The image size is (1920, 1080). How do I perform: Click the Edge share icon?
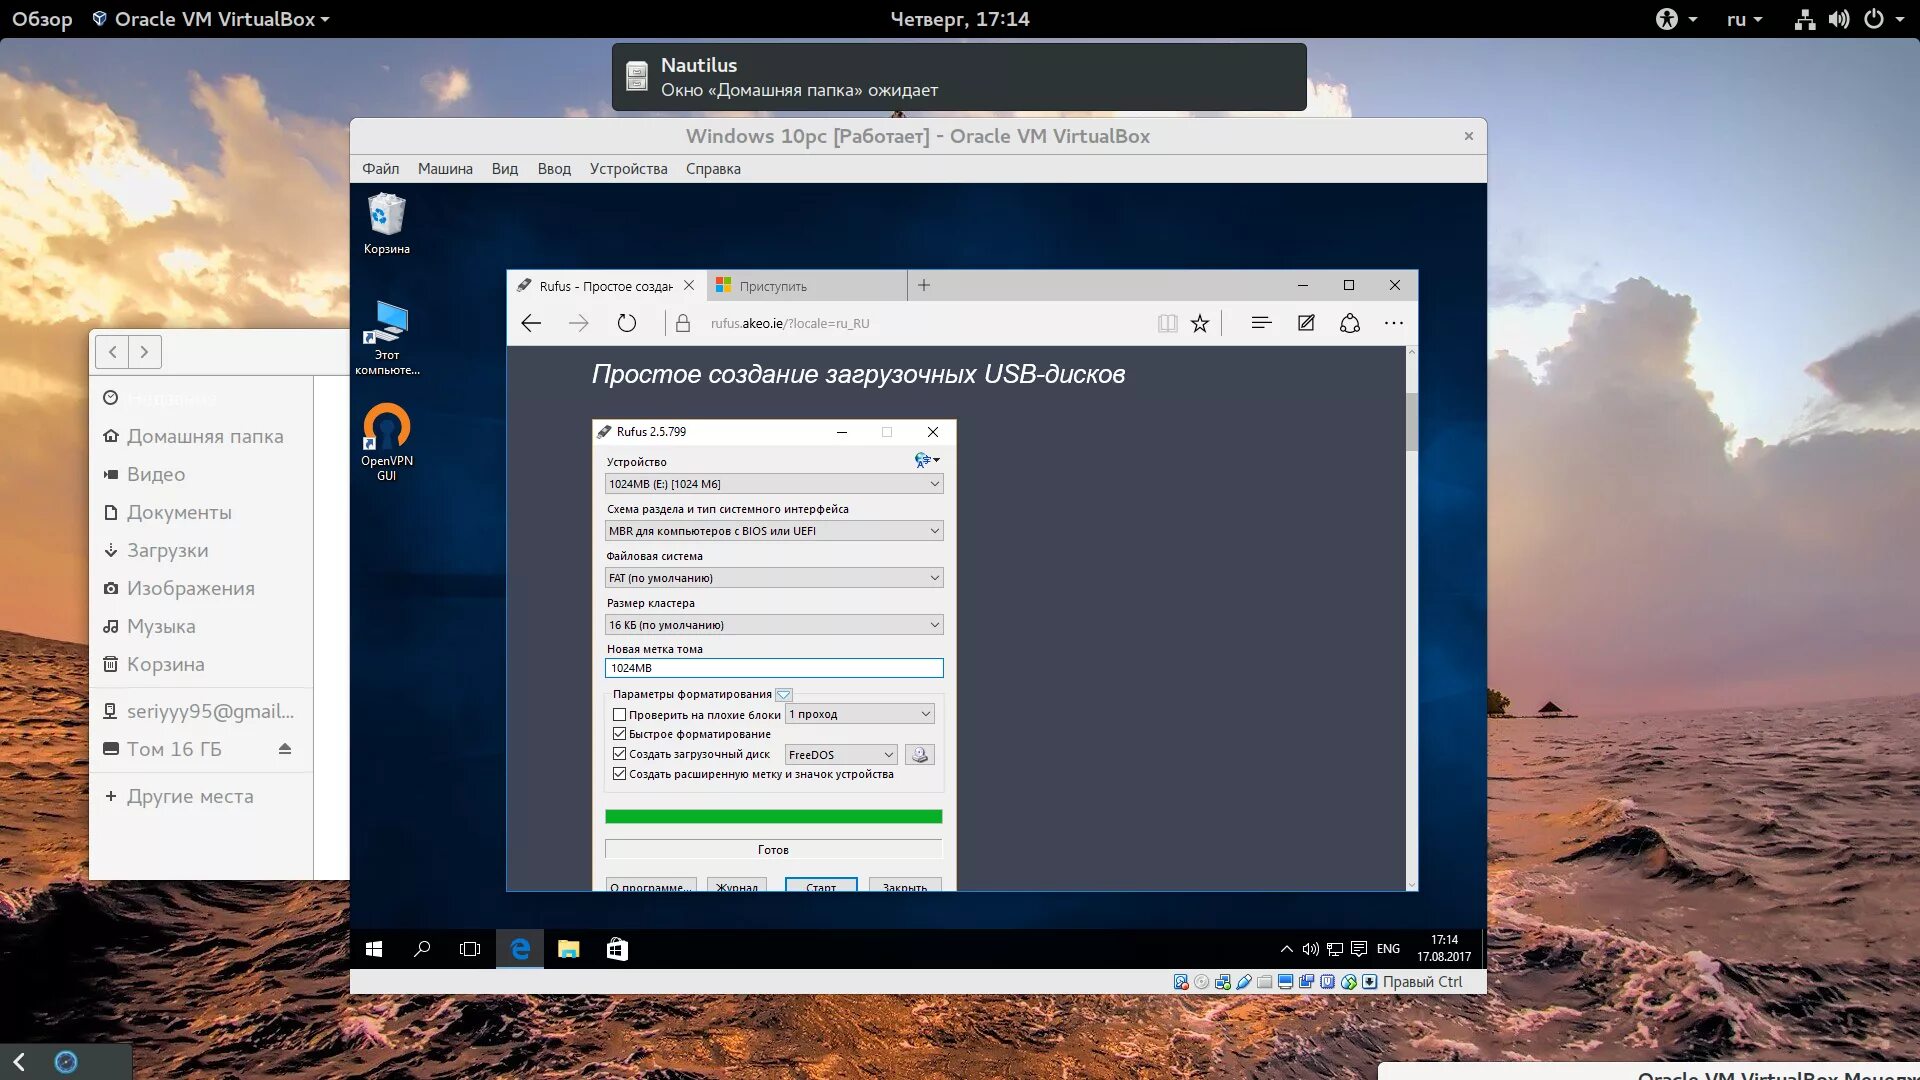click(x=1350, y=323)
